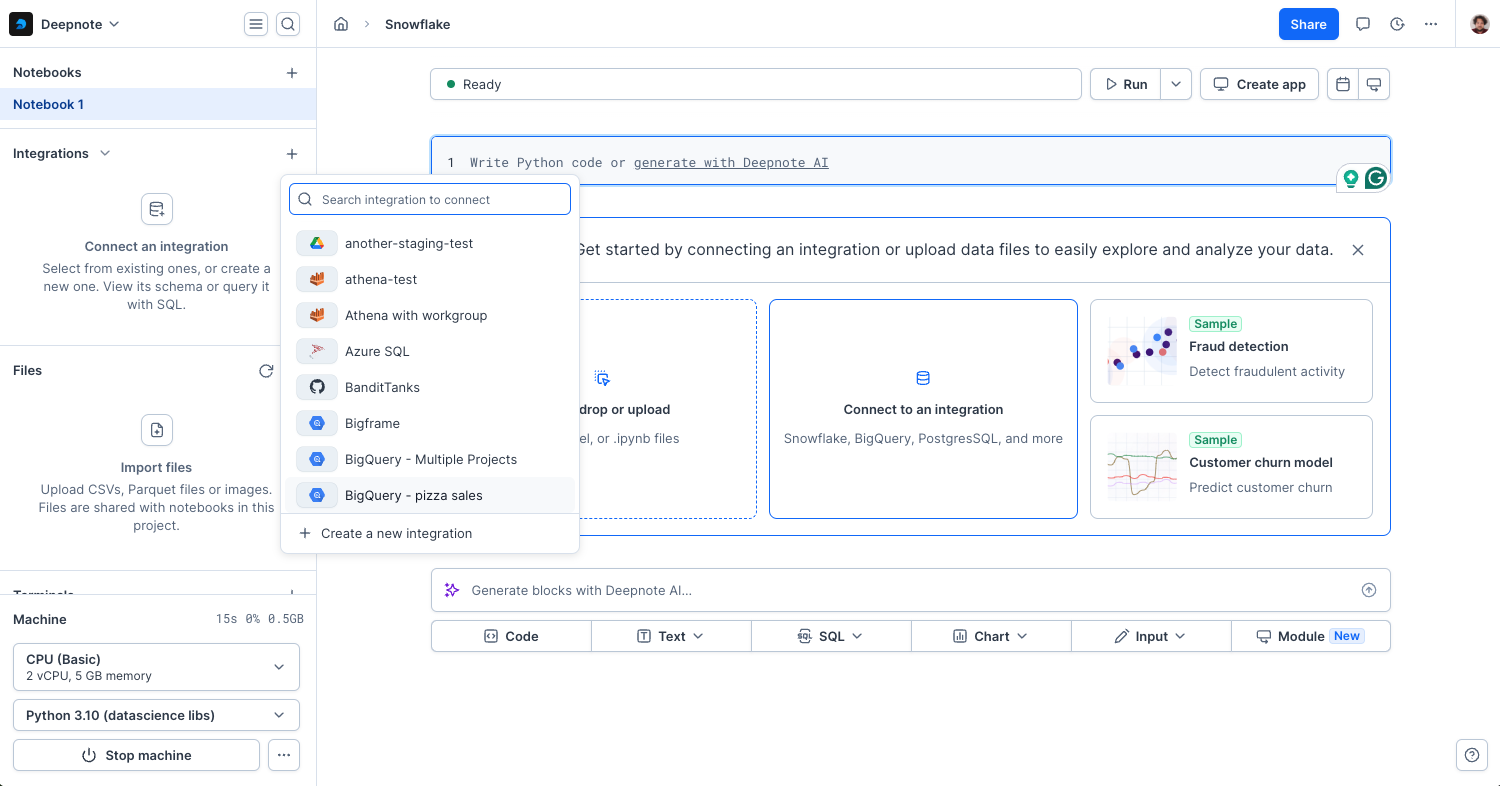Add an integration with the plus icon
1500x786 pixels.
pos(292,153)
